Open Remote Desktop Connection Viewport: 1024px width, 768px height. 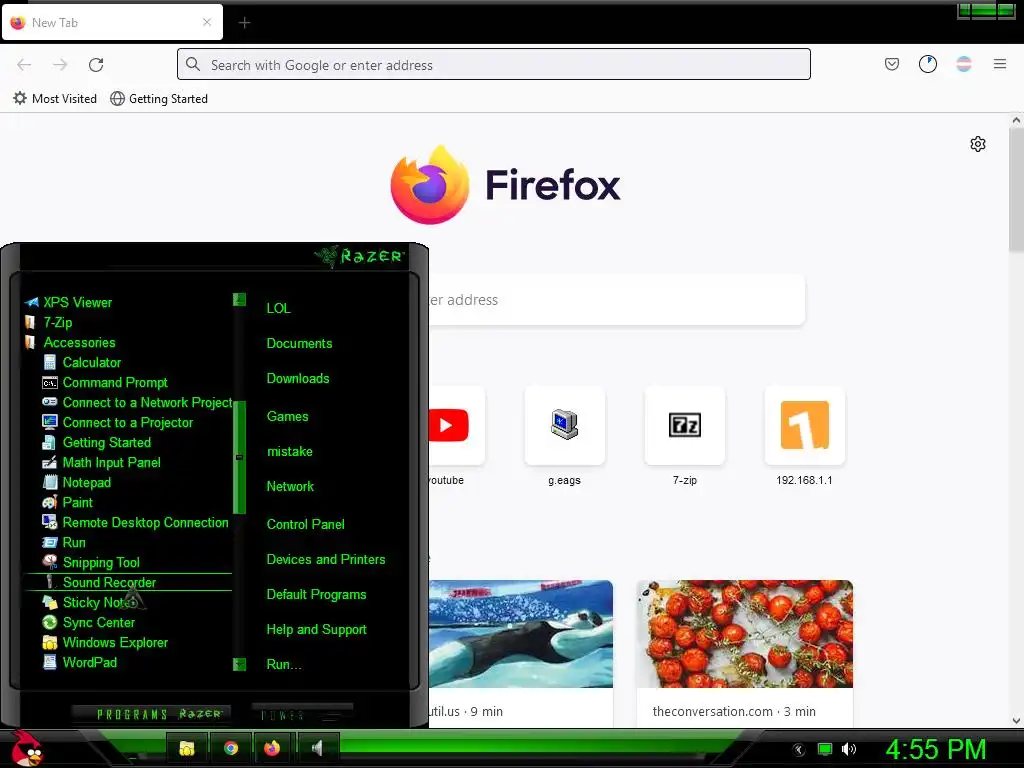click(135, 522)
